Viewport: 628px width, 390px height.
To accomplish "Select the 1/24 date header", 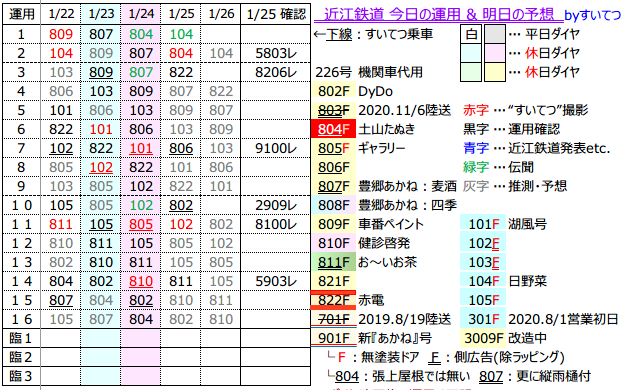I will (141, 14).
